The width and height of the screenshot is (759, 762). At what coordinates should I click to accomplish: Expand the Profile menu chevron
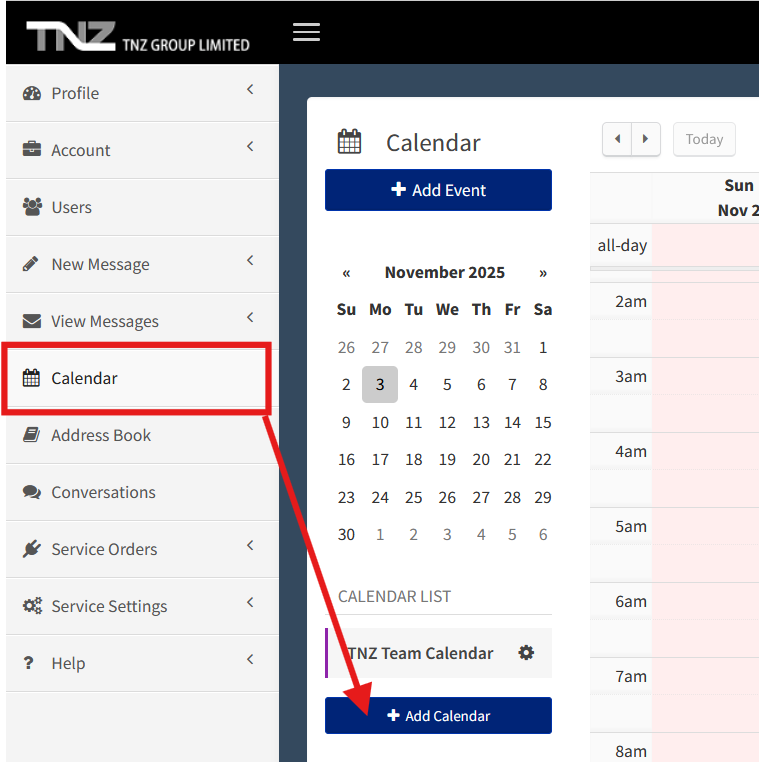click(250, 89)
